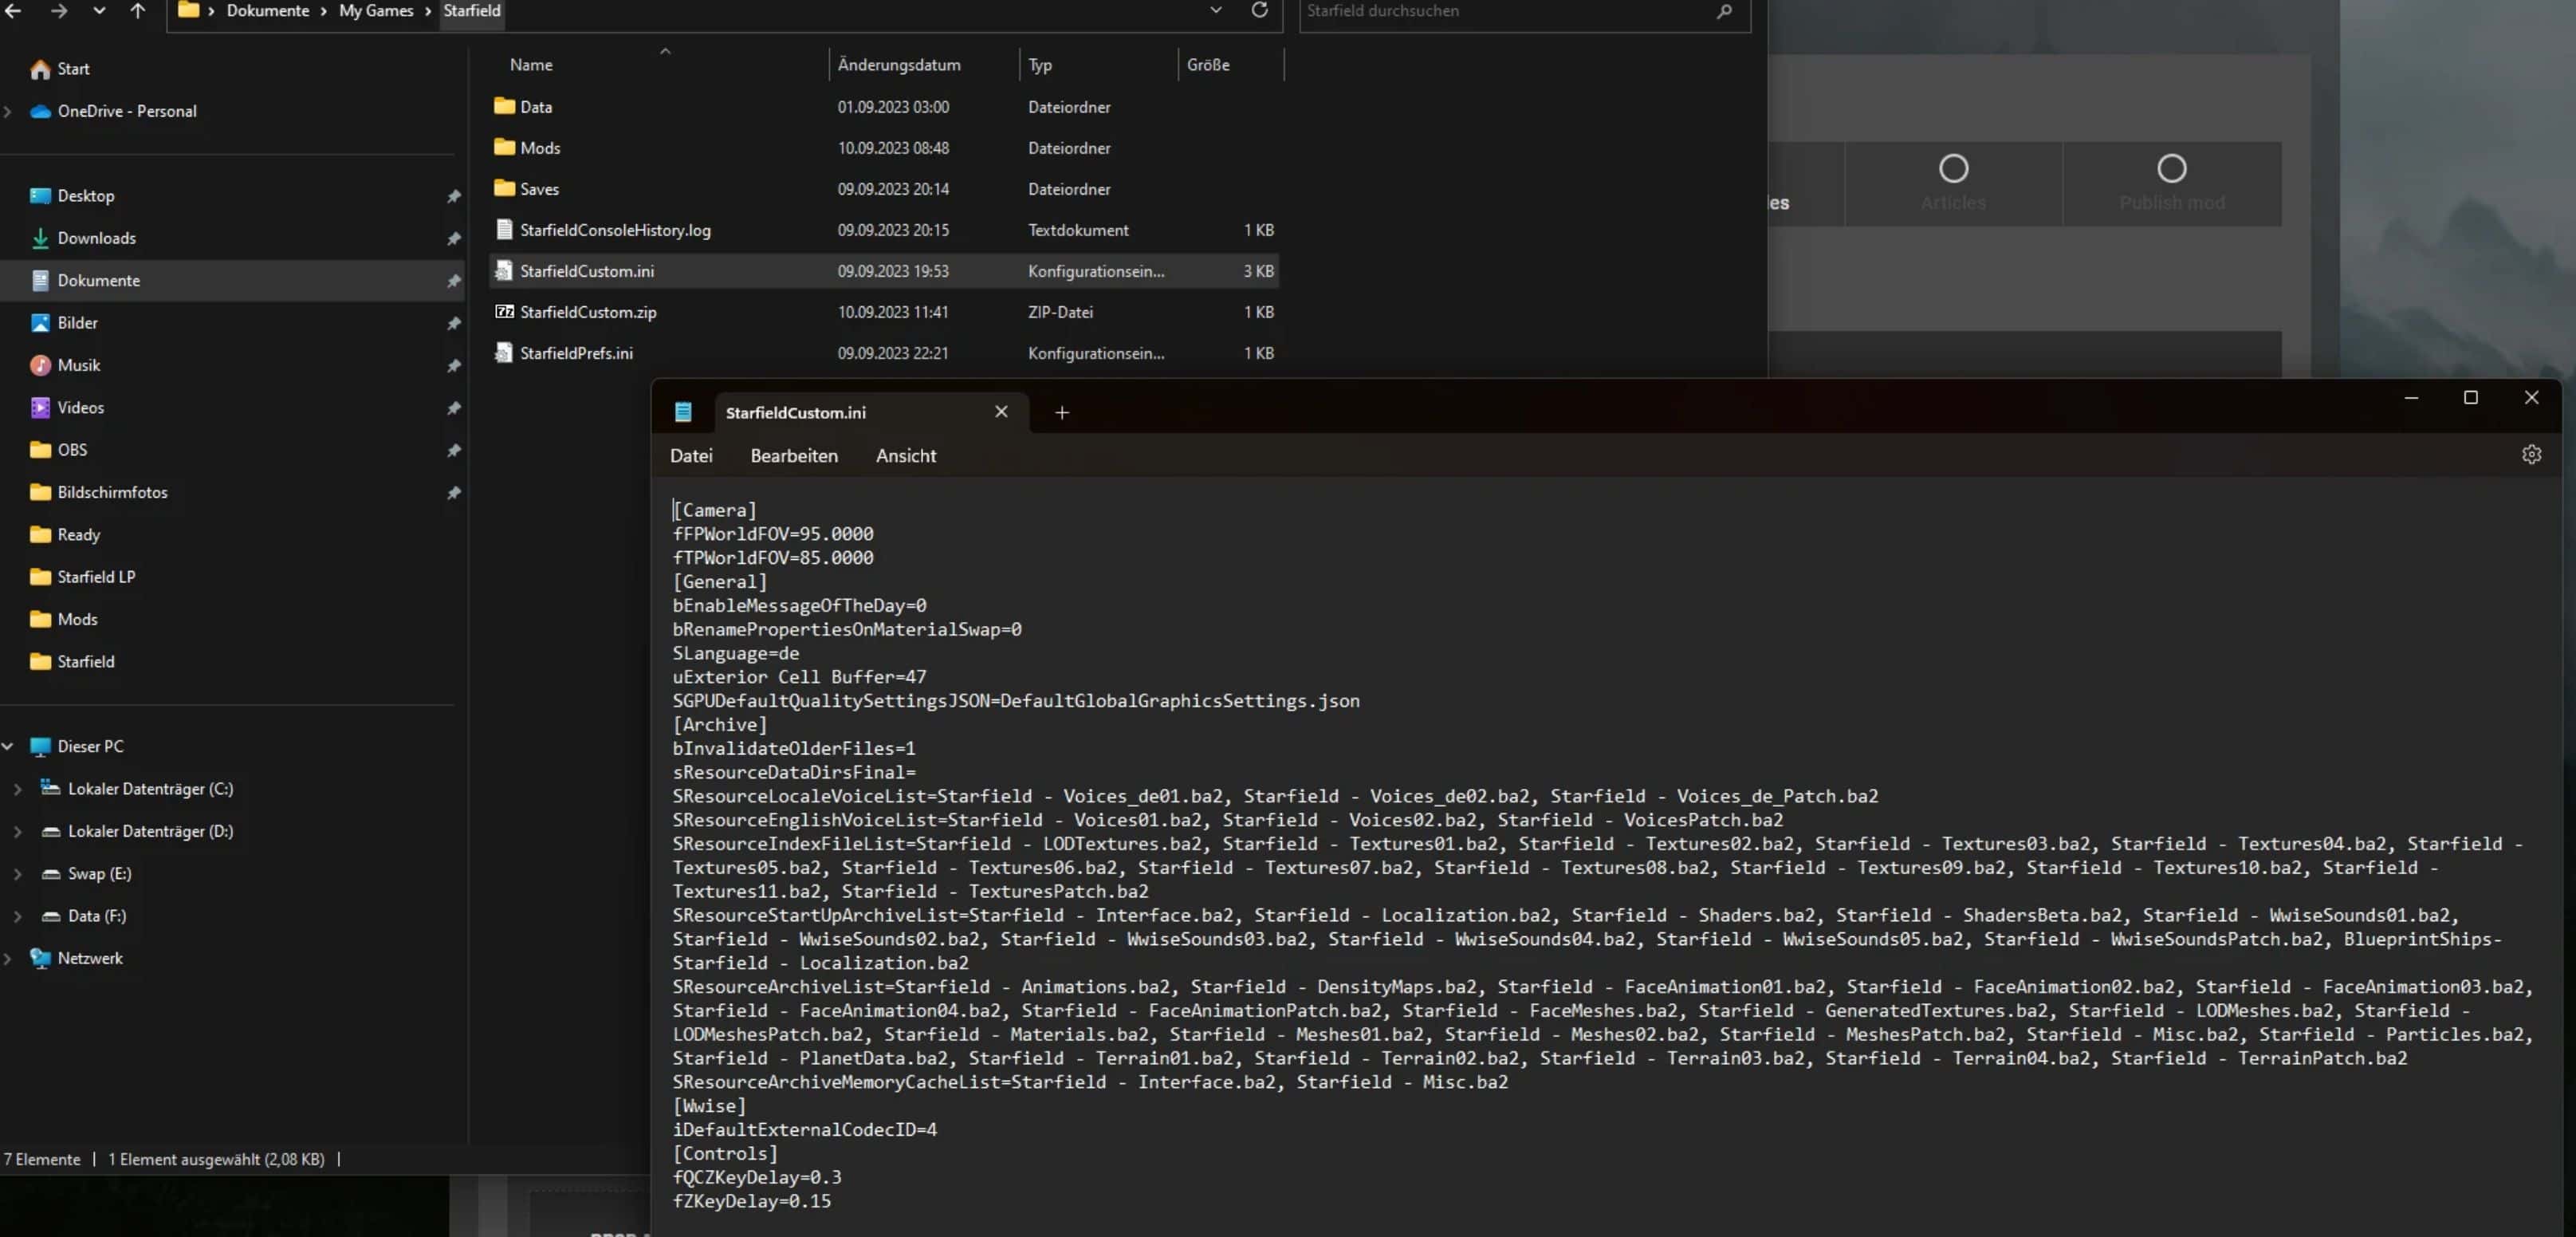Select the Publish mod radio circle
Screen dimensions: 2576x1237
pyautogui.click(x=2171, y=169)
